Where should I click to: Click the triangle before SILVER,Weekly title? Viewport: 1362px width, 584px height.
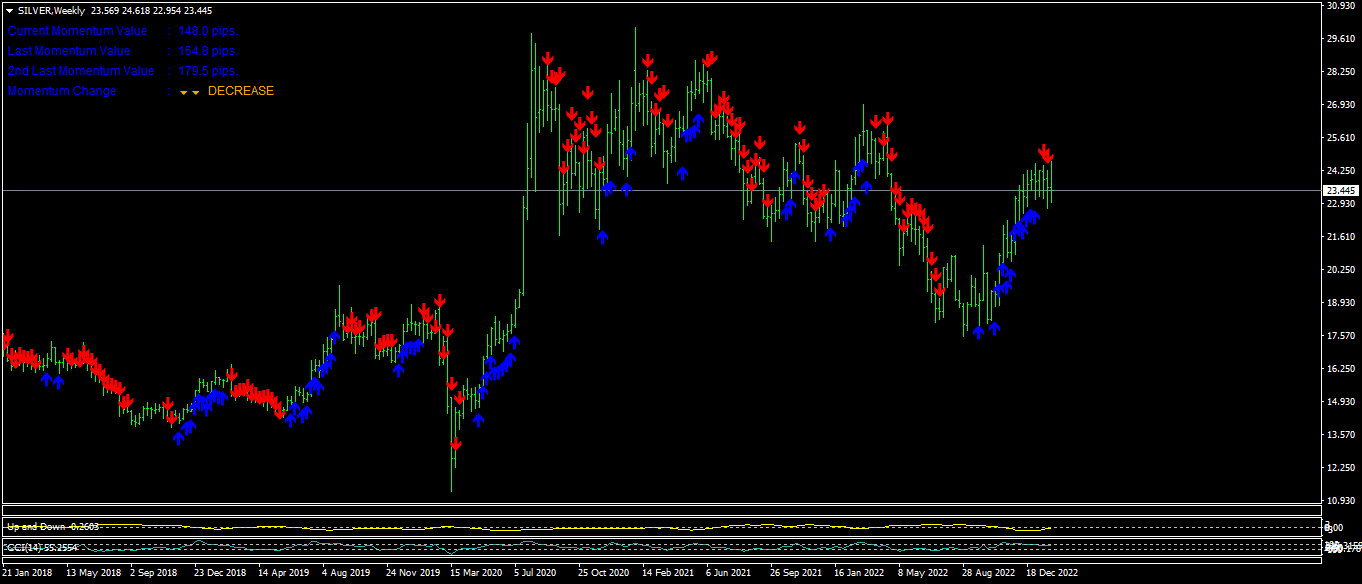pyautogui.click(x=9, y=10)
